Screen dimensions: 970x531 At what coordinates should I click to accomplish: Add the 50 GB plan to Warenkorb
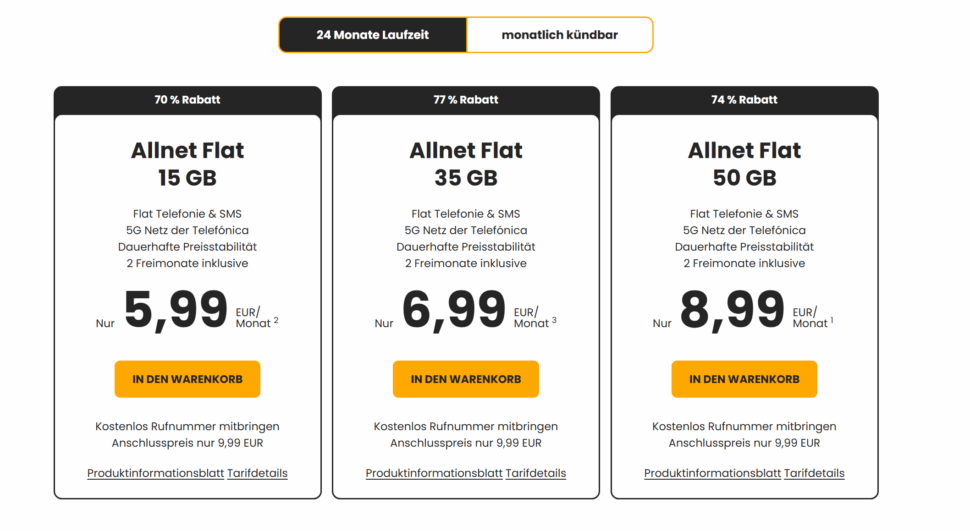pos(744,379)
